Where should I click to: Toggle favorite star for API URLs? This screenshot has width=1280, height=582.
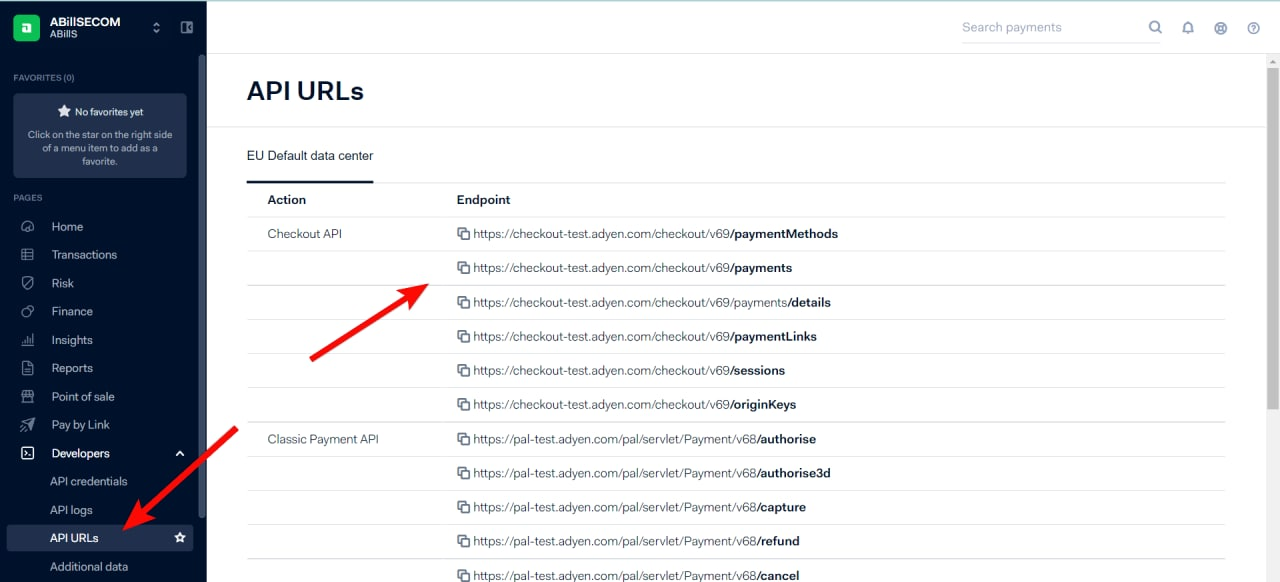(180, 538)
